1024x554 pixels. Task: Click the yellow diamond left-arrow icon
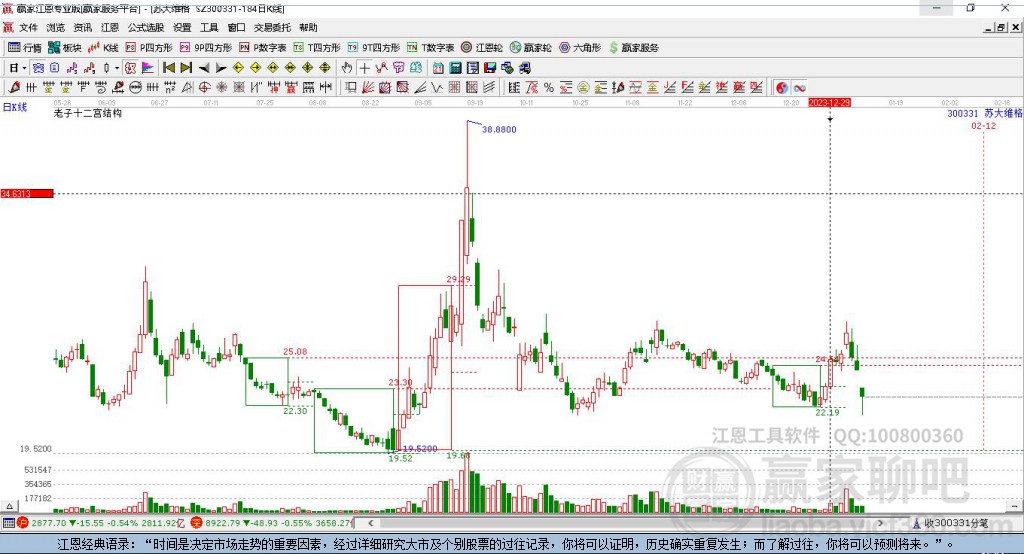pos(238,67)
